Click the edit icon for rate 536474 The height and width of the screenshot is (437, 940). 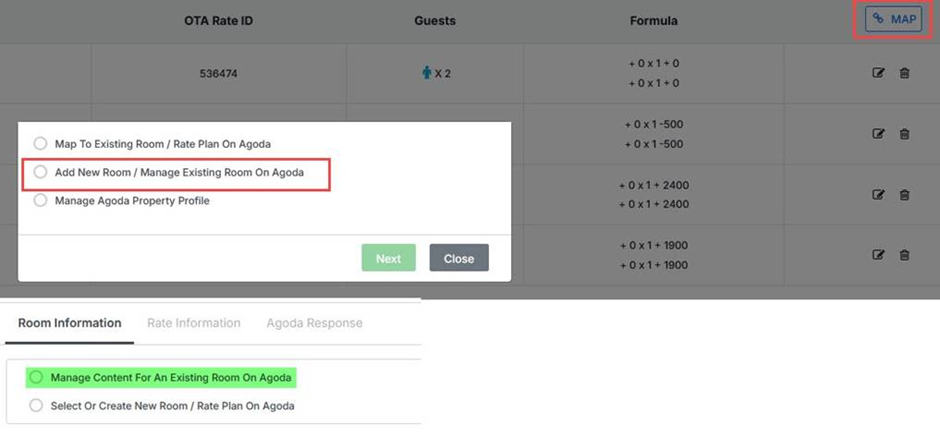pos(878,73)
